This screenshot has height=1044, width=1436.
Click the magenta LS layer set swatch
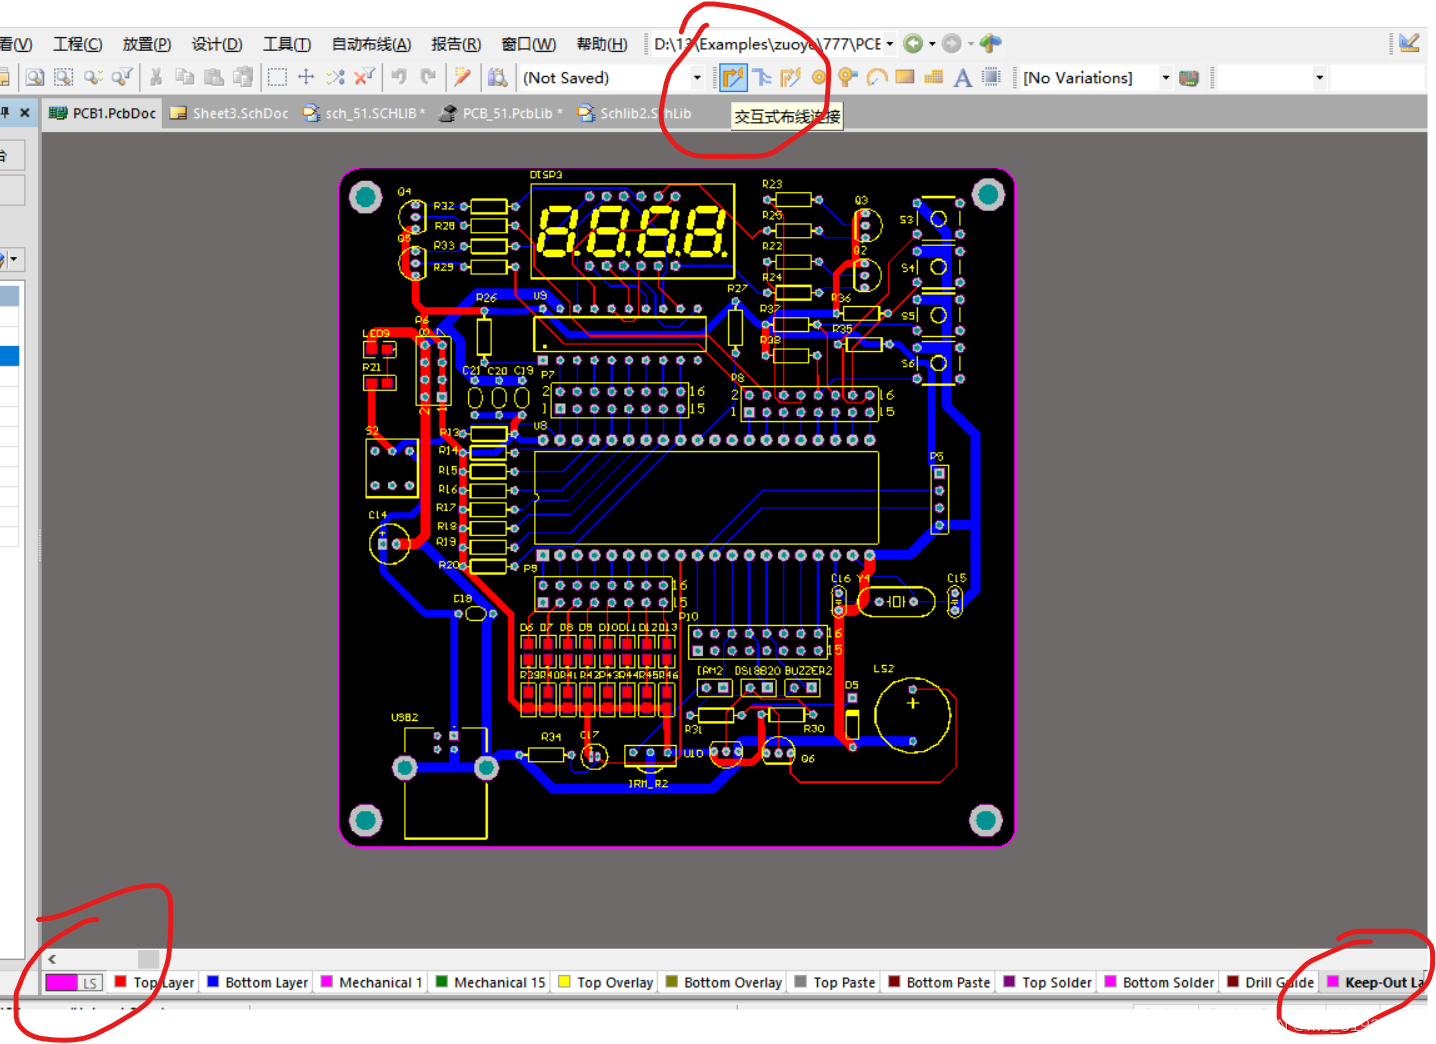coord(62,983)
